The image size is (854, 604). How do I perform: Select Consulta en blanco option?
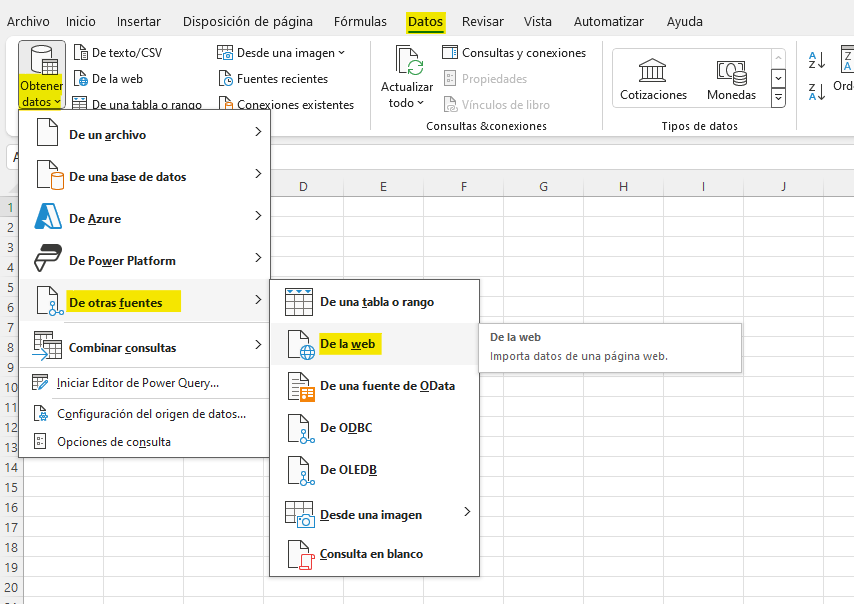pyautogui.click(x=375, y=554)
